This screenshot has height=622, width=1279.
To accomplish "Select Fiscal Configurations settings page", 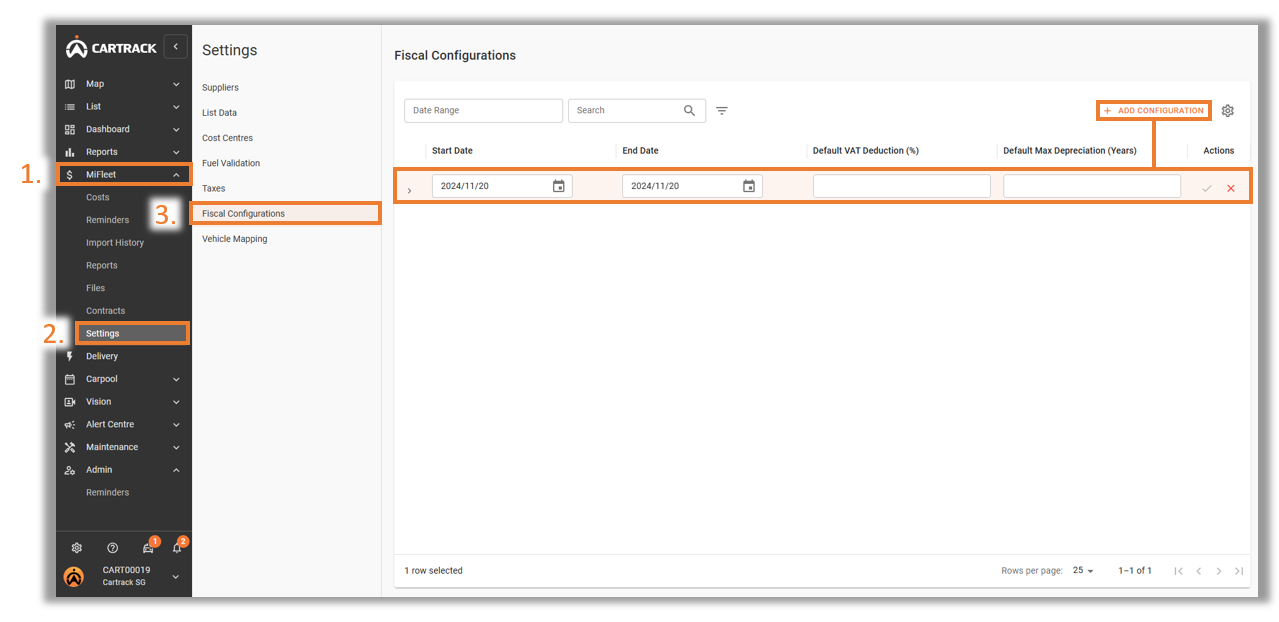I will [286, 213].
